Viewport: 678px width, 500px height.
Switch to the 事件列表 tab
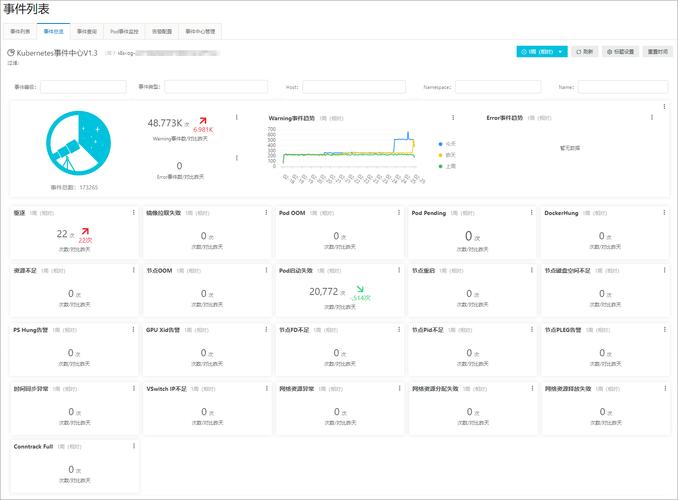pyautogui.click(x=20, y=32)
